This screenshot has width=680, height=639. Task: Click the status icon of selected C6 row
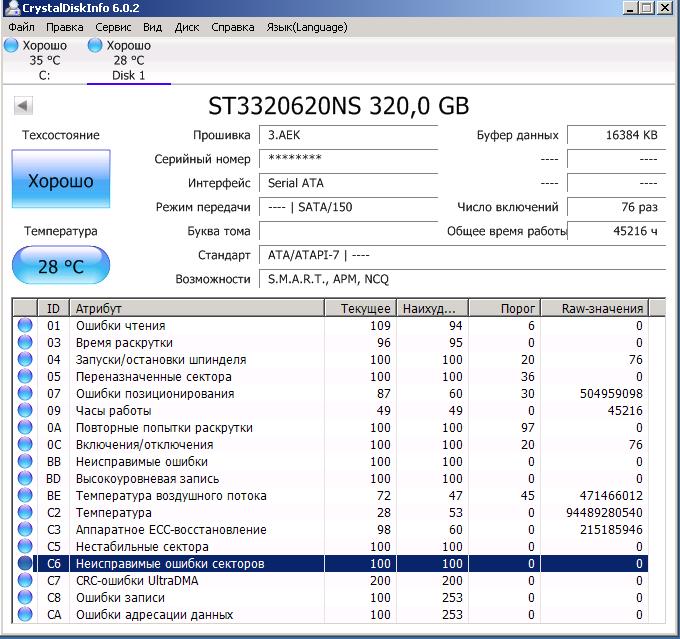click(25, 563)
